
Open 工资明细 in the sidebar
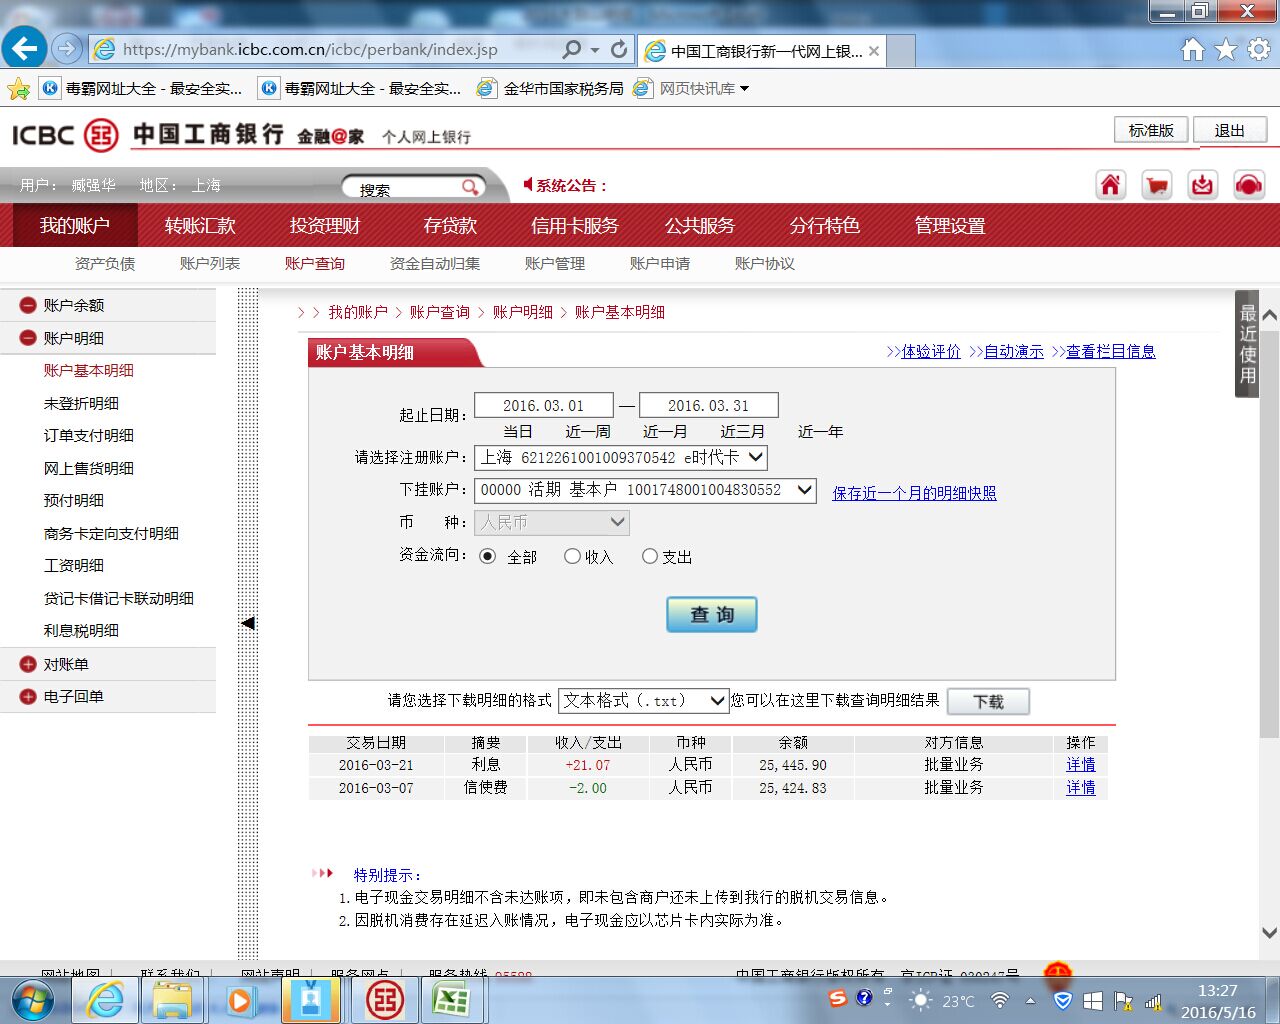74,565
